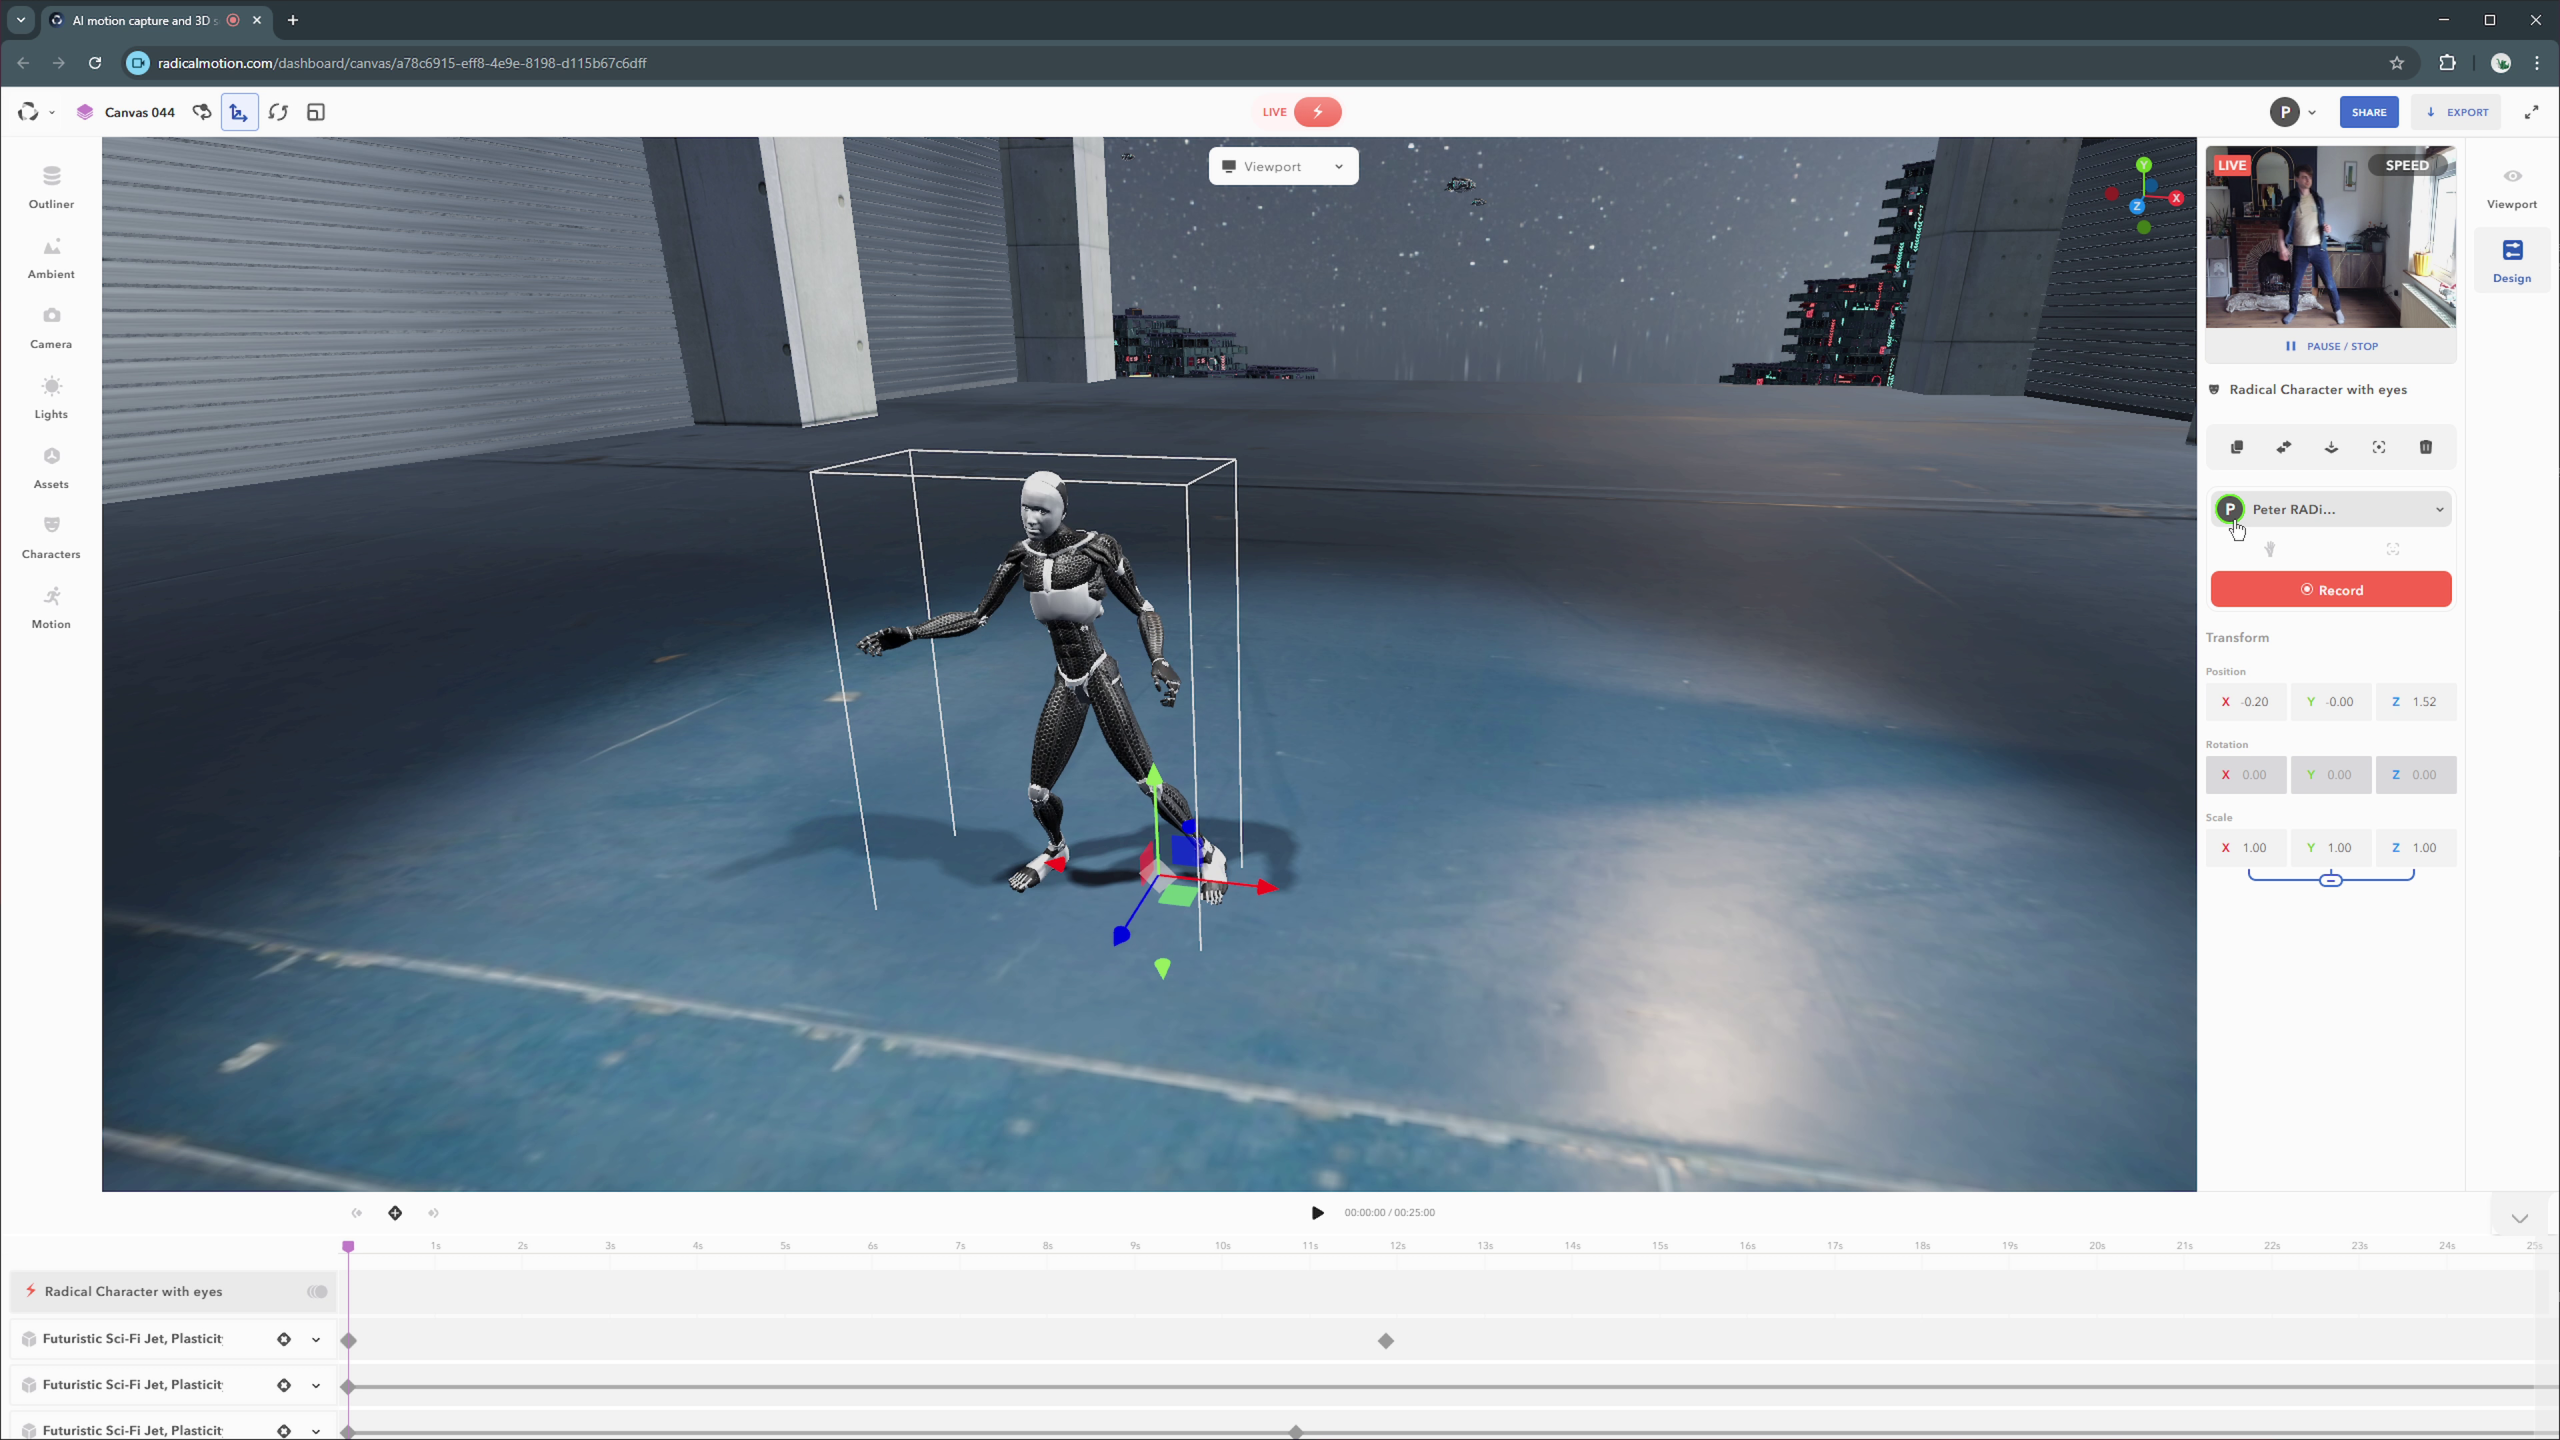Click PAUSE / STOP under the live video
The image size is (2560, 1440).
(2330, 346)
